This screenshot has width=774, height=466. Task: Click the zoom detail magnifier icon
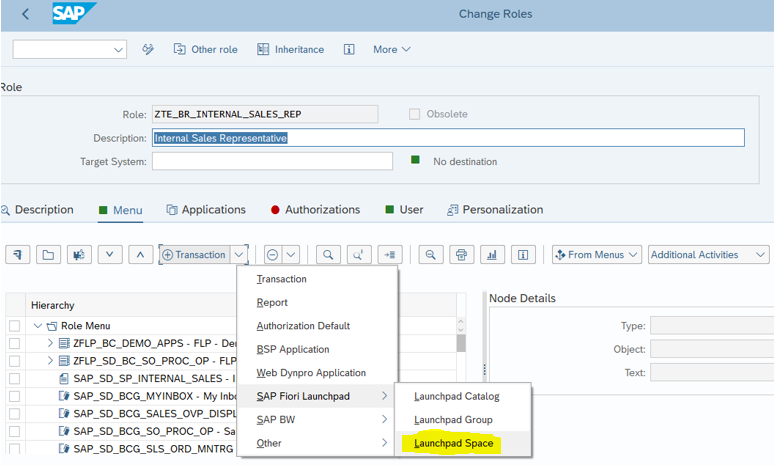430,255
